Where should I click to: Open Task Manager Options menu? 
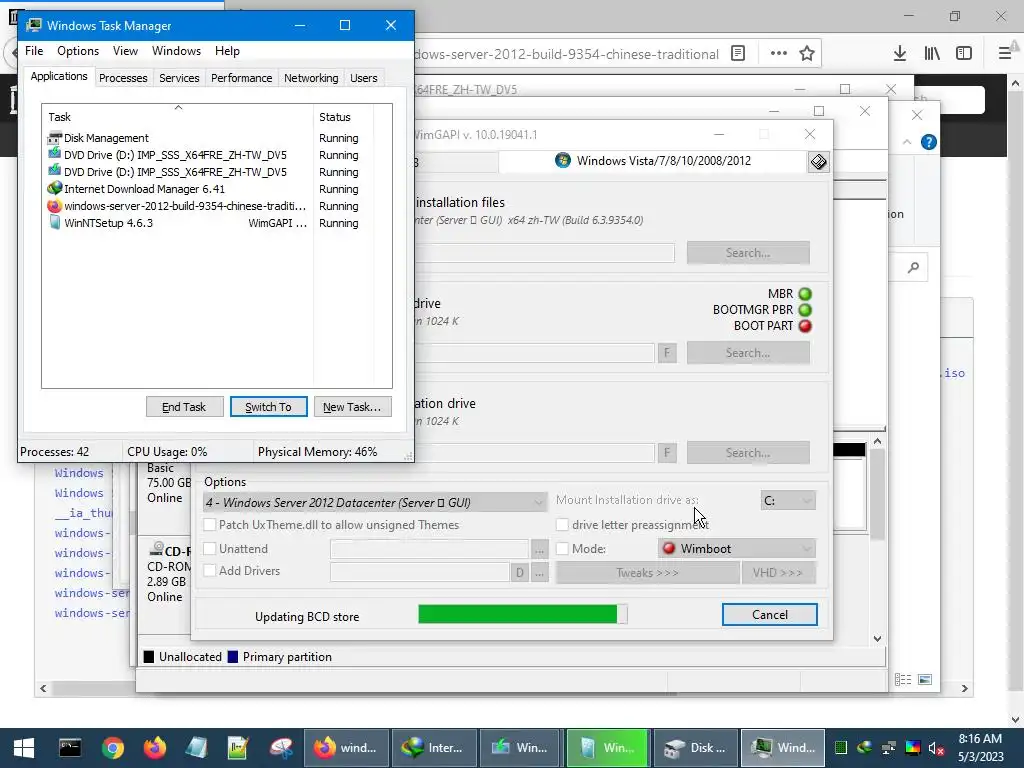pyautogui.click(x=78, y=51)
